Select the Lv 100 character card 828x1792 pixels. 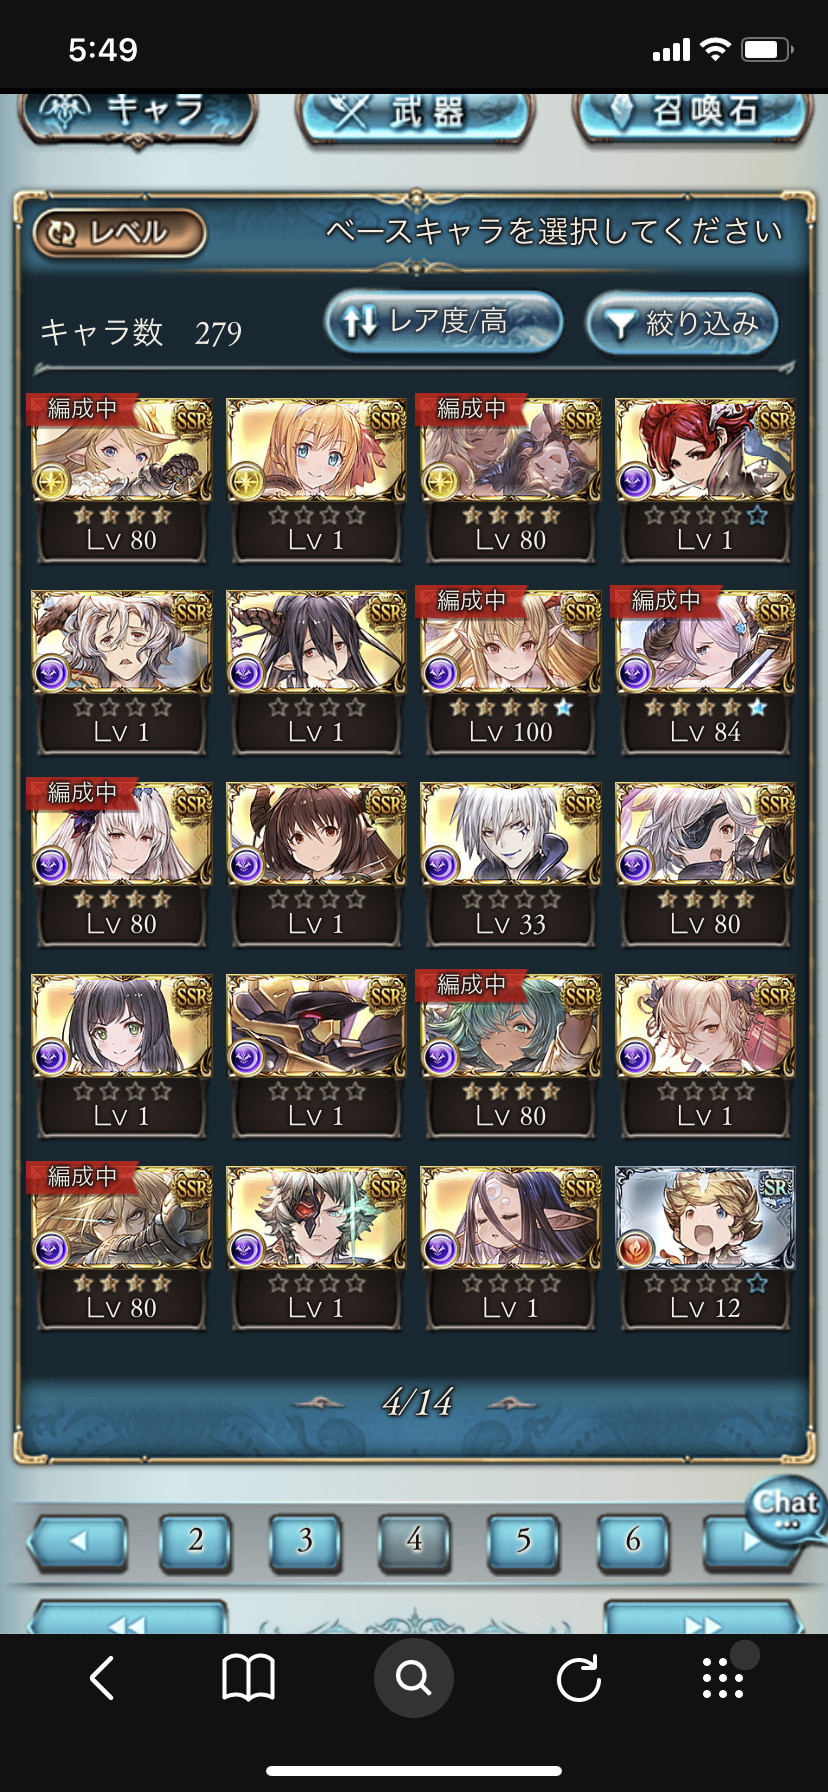coord(511,671)
